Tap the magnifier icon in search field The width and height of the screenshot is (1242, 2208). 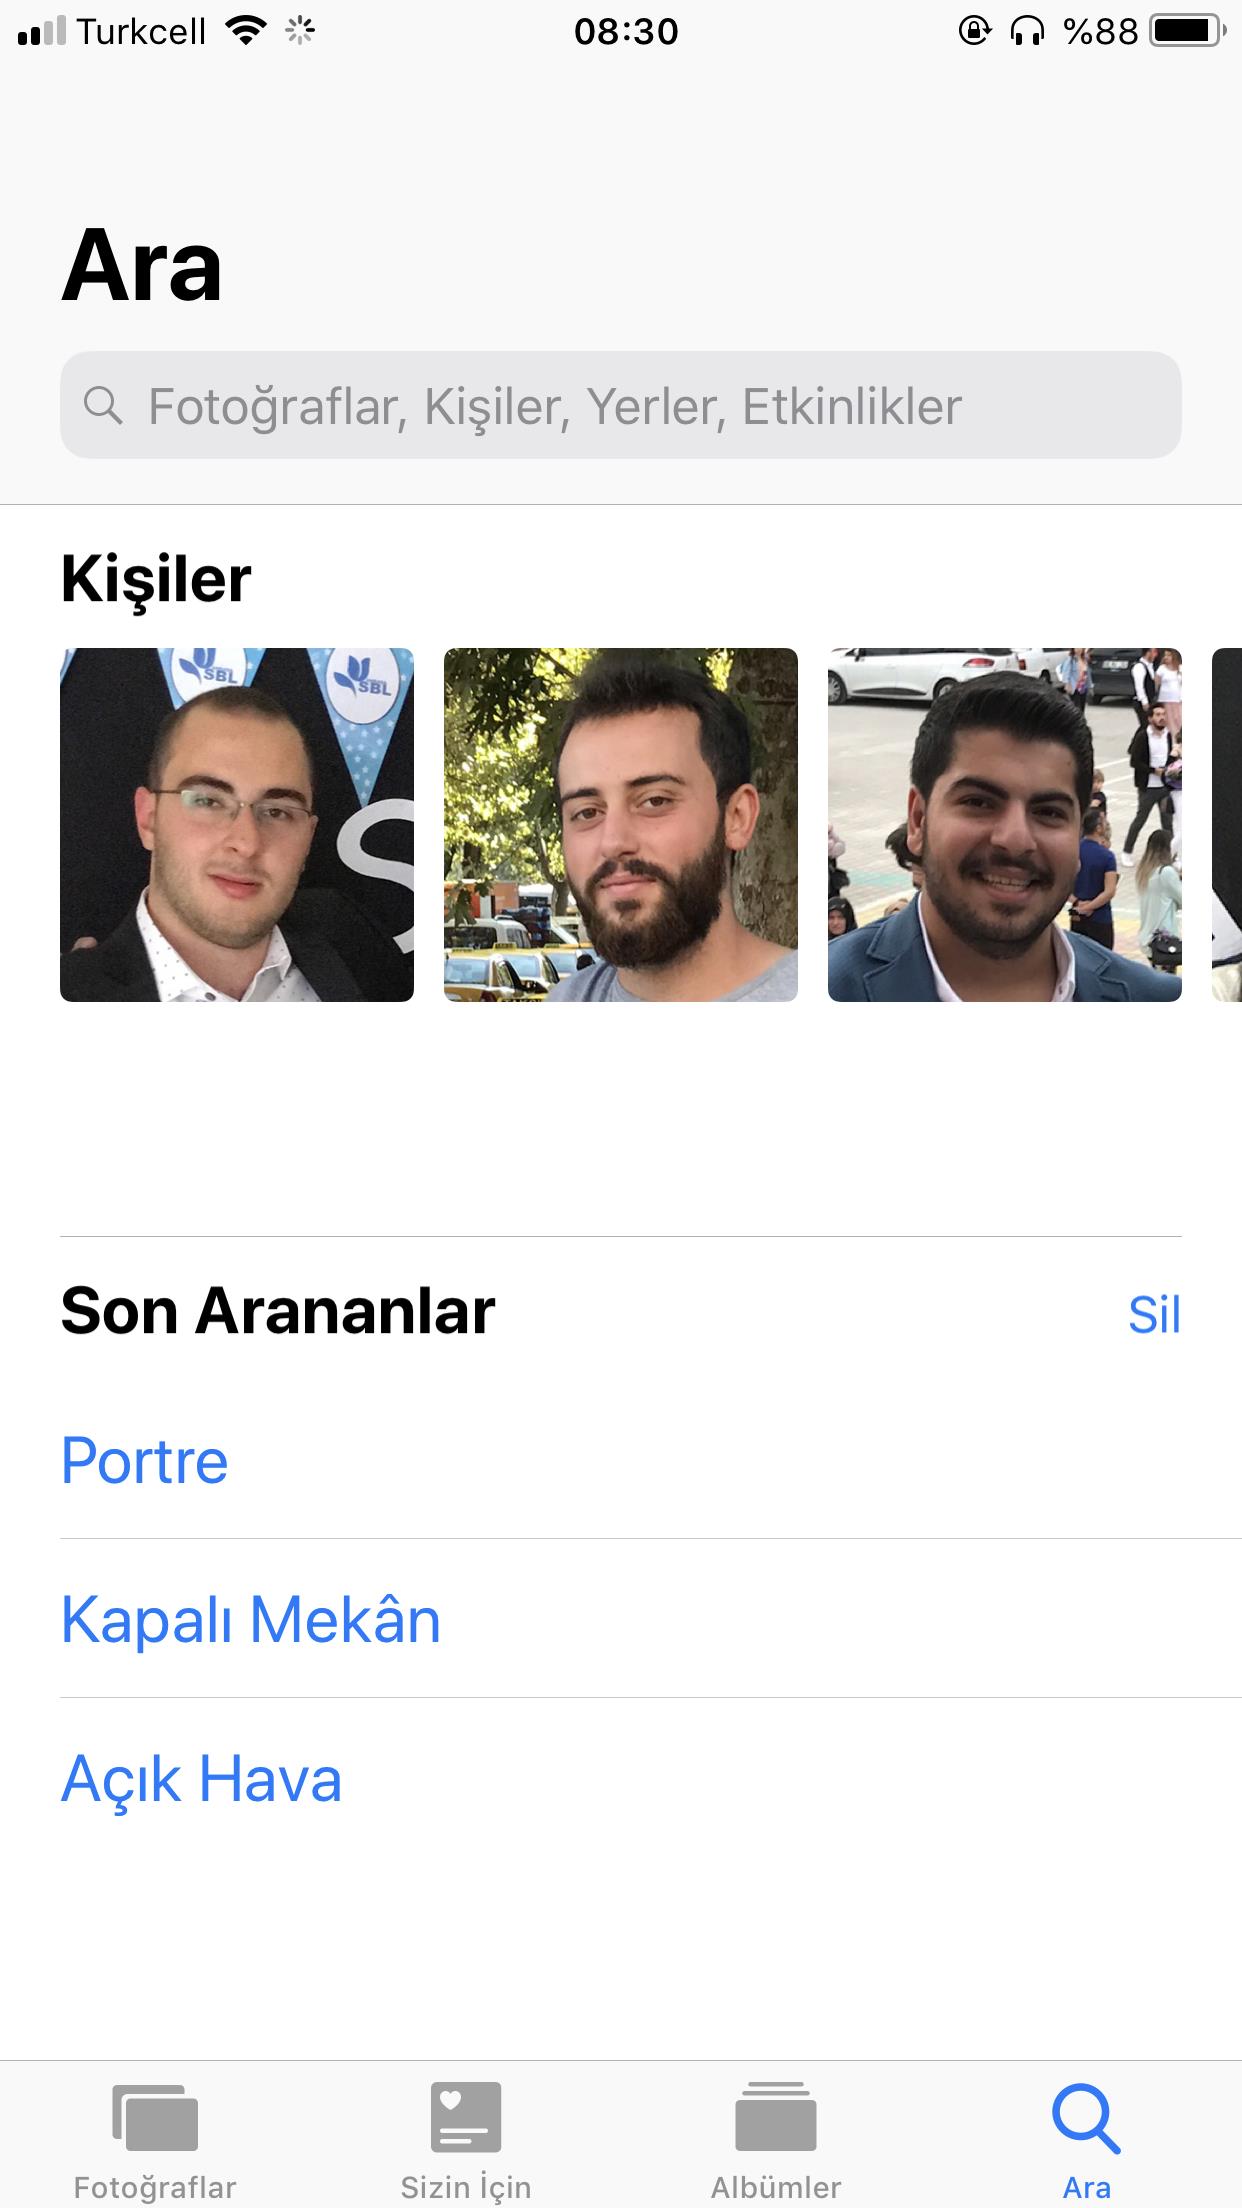point(102,406)
